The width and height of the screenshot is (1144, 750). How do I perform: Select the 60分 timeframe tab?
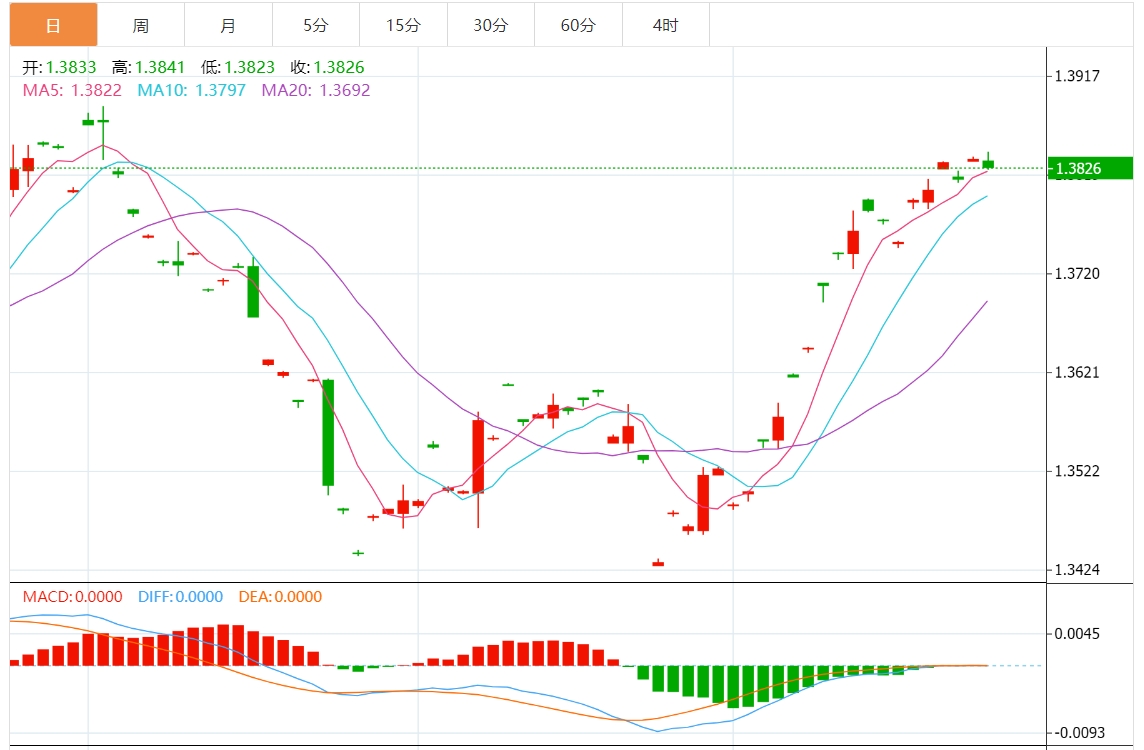point(578,25)
